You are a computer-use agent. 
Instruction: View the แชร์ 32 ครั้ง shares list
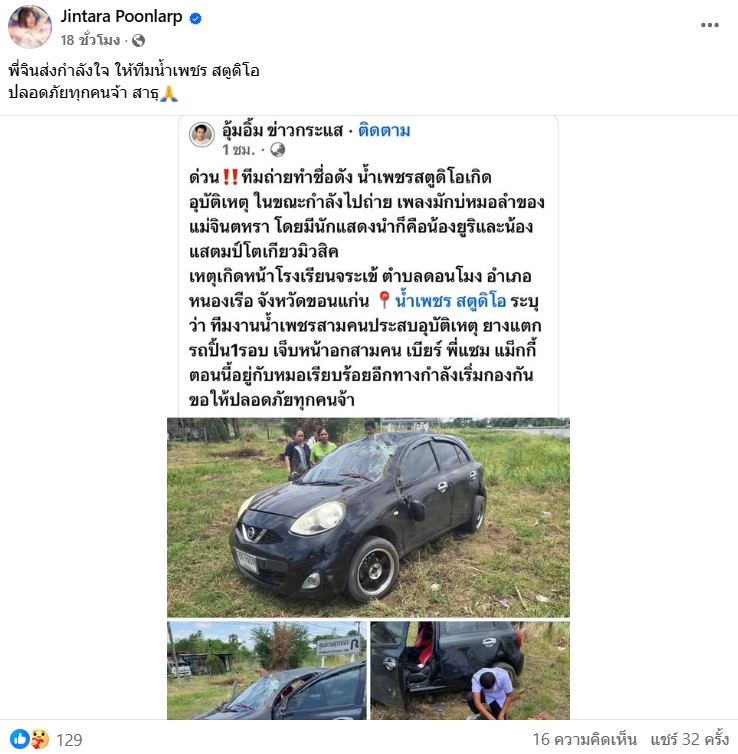point(690,739)
